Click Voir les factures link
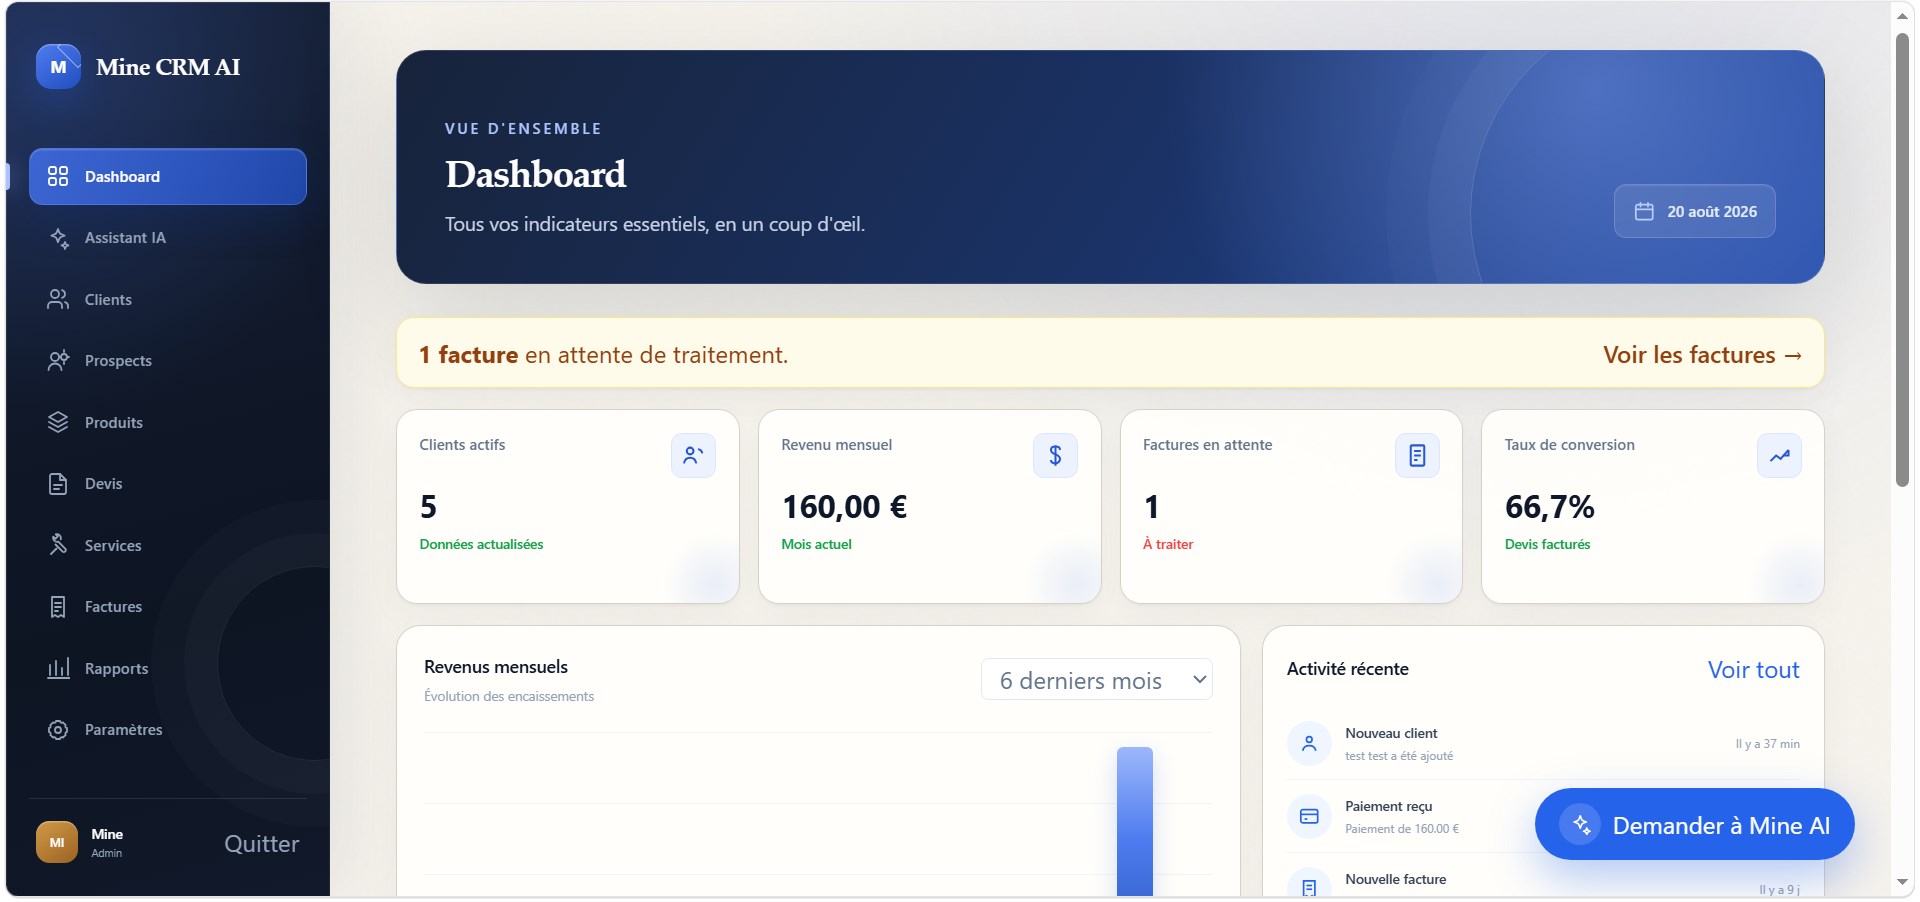Image resolution: width=1920 pixels, height=902 pixels. [x=1702, y=355]
